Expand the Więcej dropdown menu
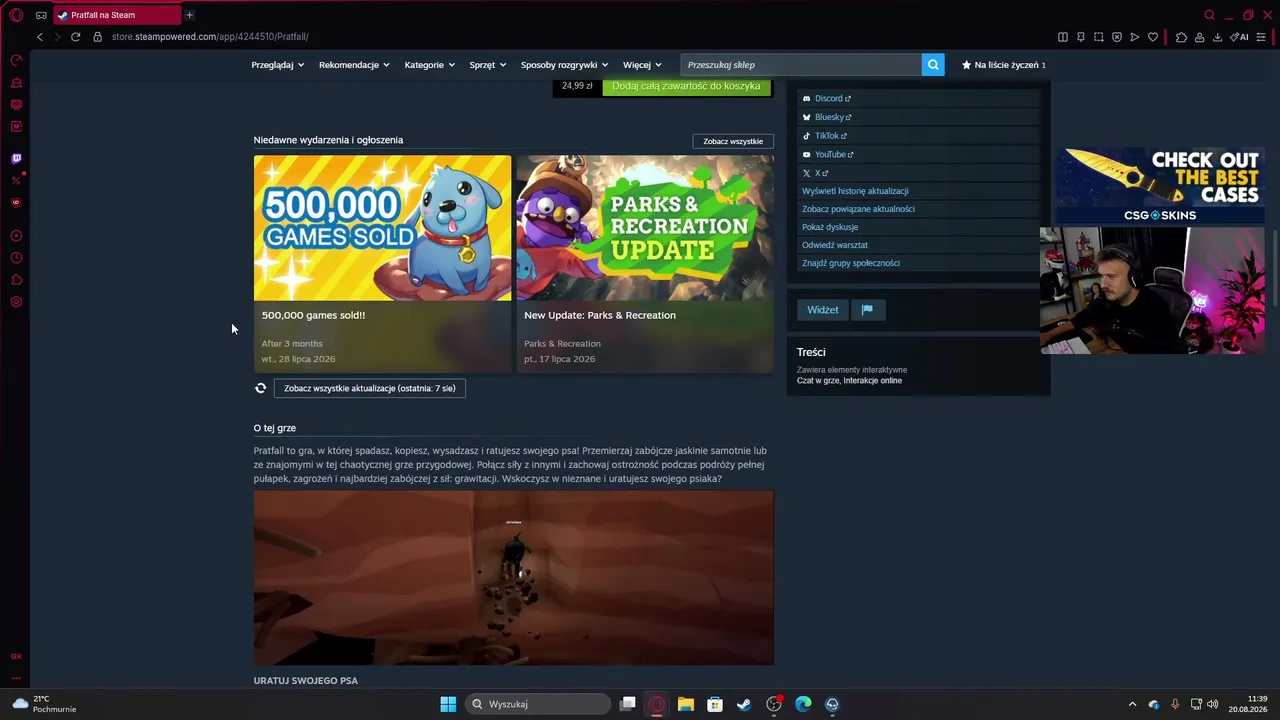The image size is (1280, 720). (x=642, y=65)
